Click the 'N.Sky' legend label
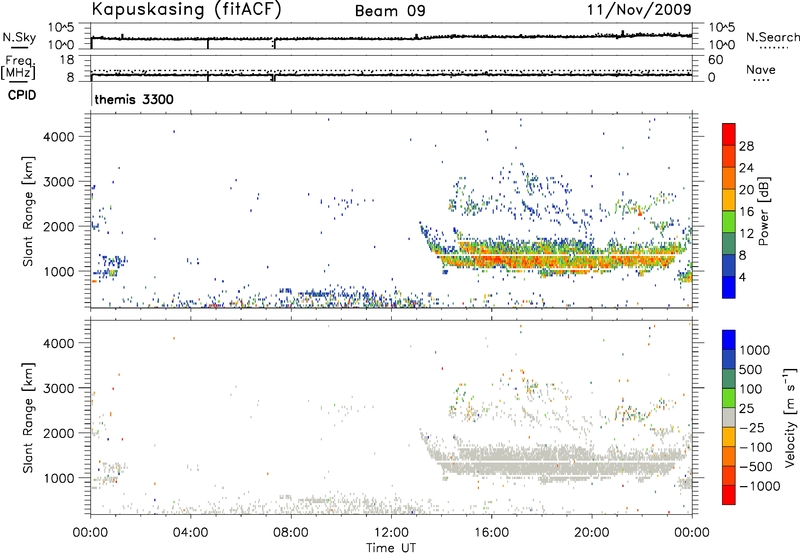Viewport: 800px width, 554px height. point(19,37)
